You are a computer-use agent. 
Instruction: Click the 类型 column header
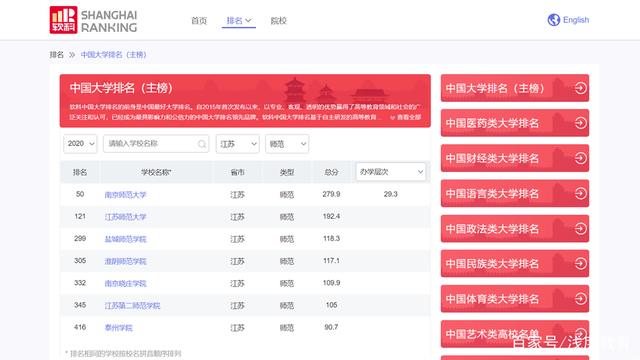(287, 172)
